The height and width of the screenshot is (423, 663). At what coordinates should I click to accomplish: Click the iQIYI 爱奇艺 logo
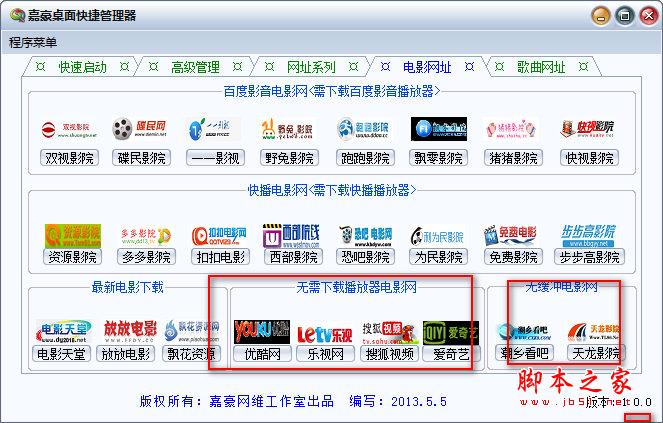(x=451, y=332)
